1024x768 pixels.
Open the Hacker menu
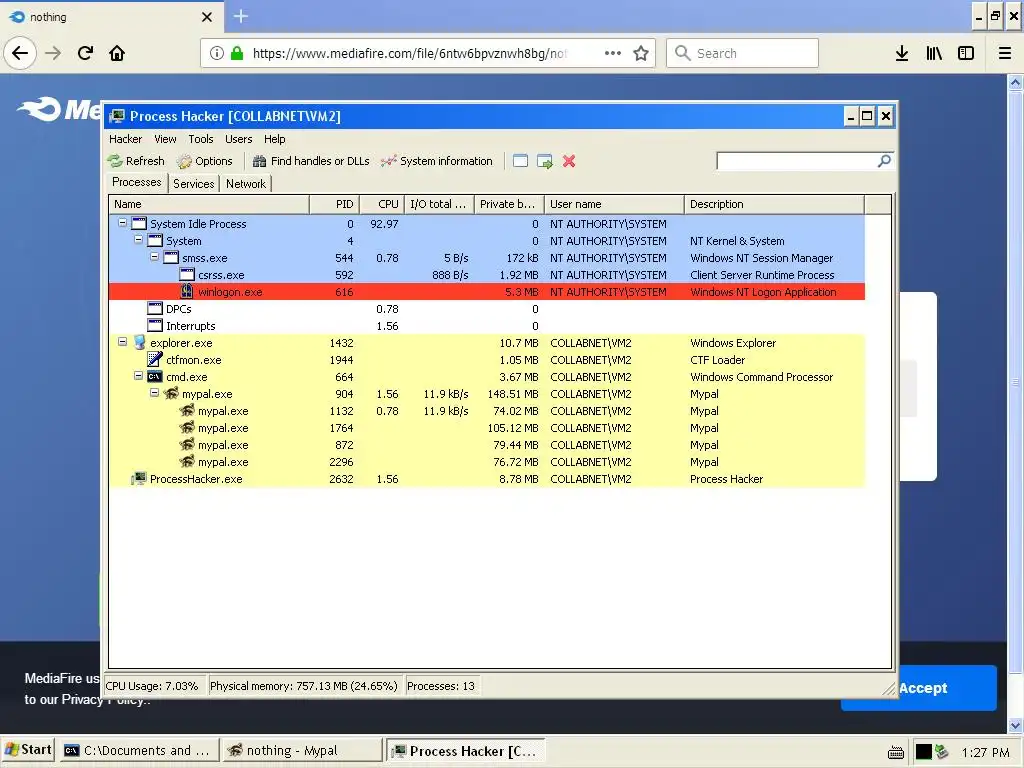click(x=125, y=139)
